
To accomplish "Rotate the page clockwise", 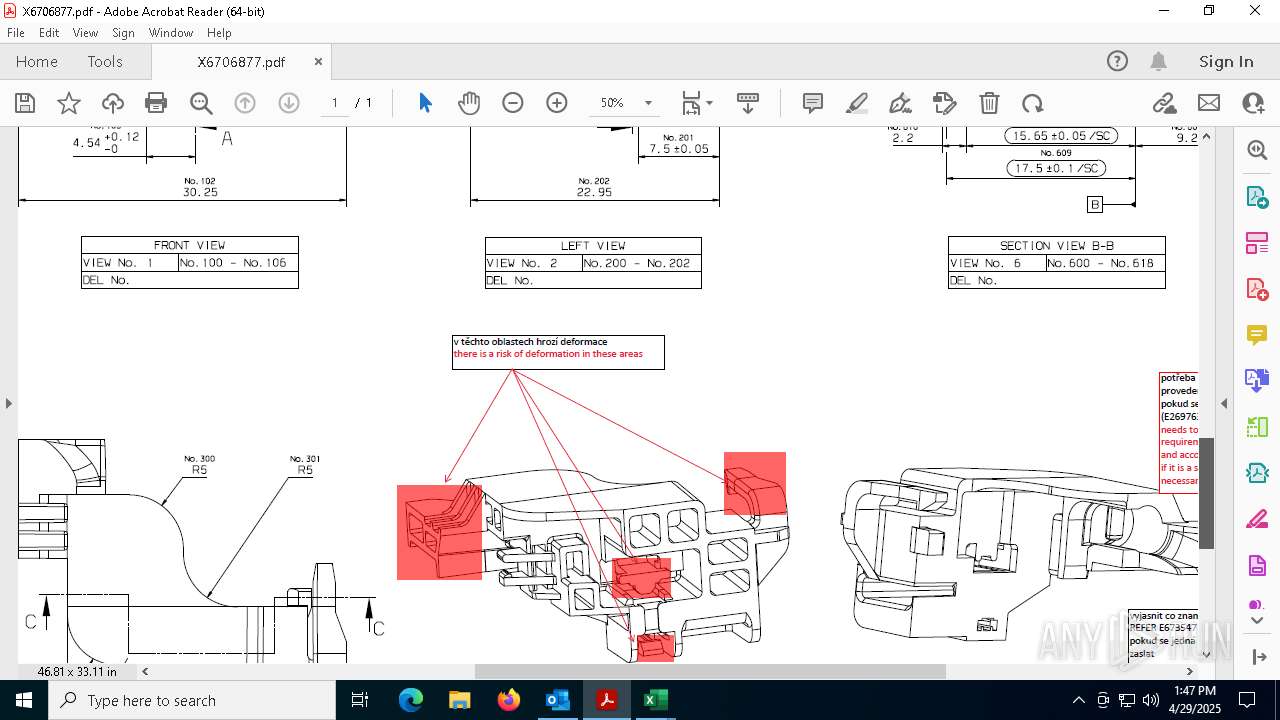I will point(1033,103).
